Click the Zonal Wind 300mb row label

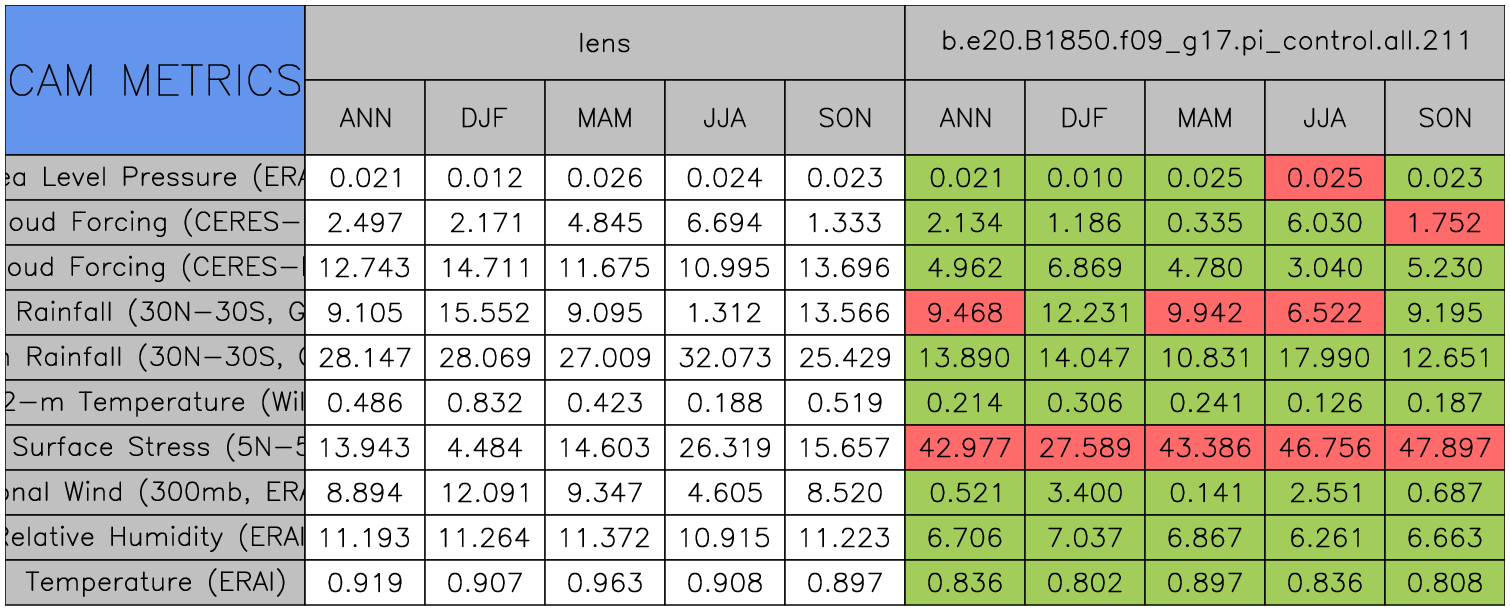click(x=155, y=492)
